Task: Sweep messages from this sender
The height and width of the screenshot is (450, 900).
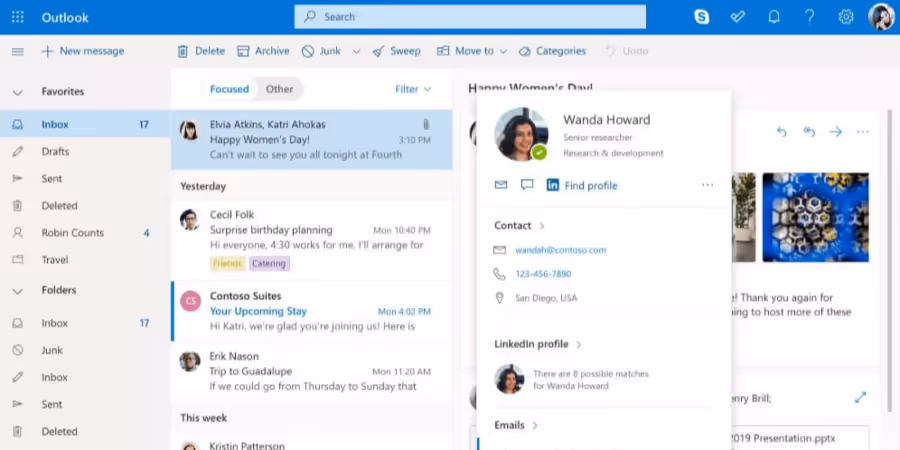Action: click(396, 51)
